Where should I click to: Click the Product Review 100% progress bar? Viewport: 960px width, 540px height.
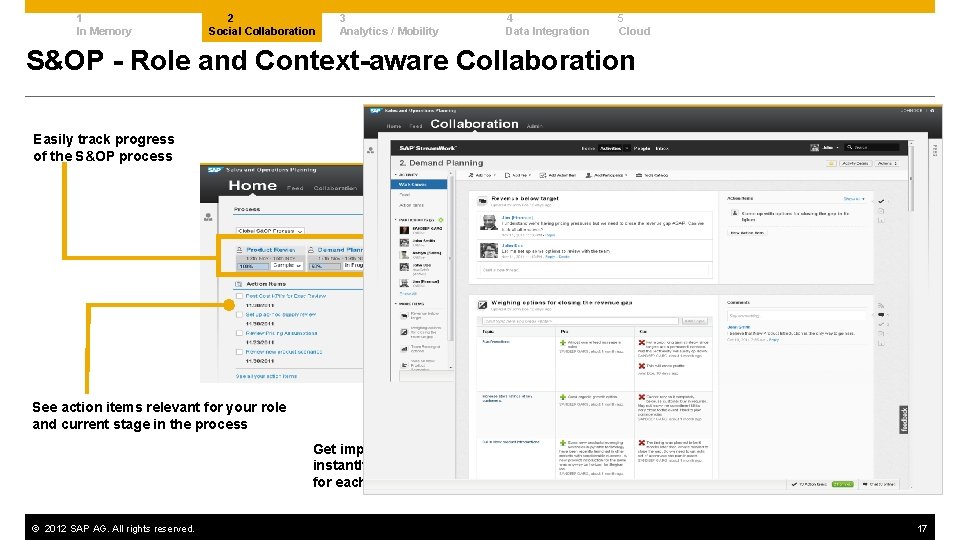click(x=252, y=266)
